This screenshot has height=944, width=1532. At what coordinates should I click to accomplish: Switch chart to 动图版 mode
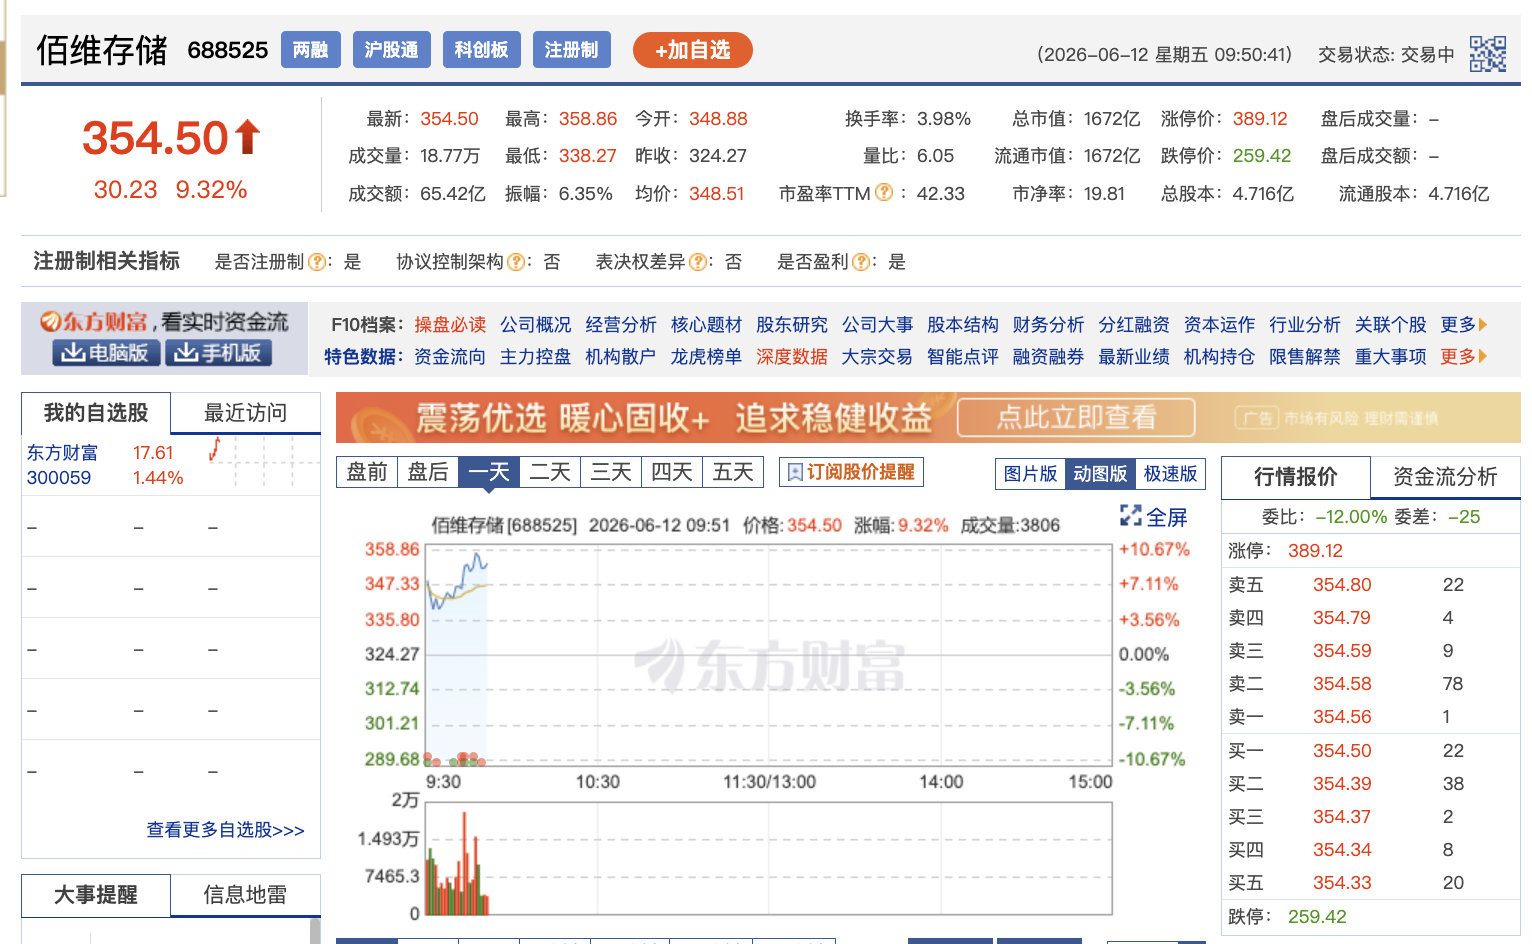tap(1100, 474)
